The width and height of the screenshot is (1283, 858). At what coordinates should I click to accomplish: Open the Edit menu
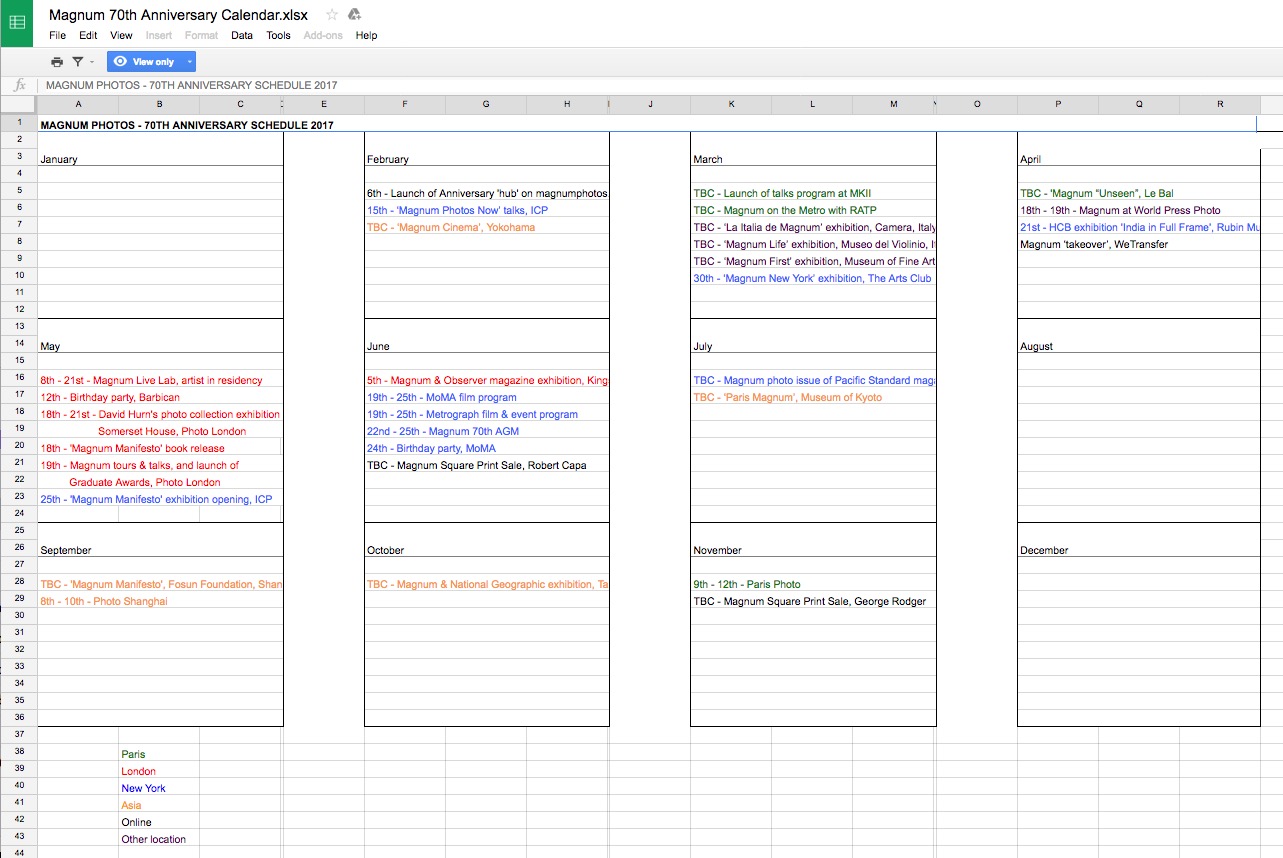88,35
